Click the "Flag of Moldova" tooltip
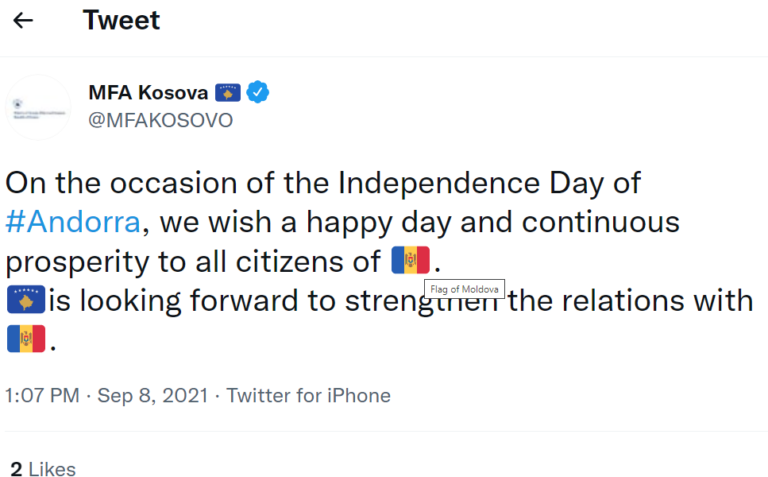The height and width of the screenshot is (477, 768). (x=466, y=289)
